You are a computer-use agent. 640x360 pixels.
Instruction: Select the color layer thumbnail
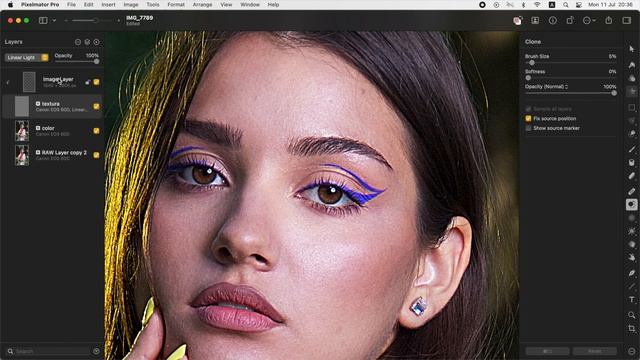(22, 131)
